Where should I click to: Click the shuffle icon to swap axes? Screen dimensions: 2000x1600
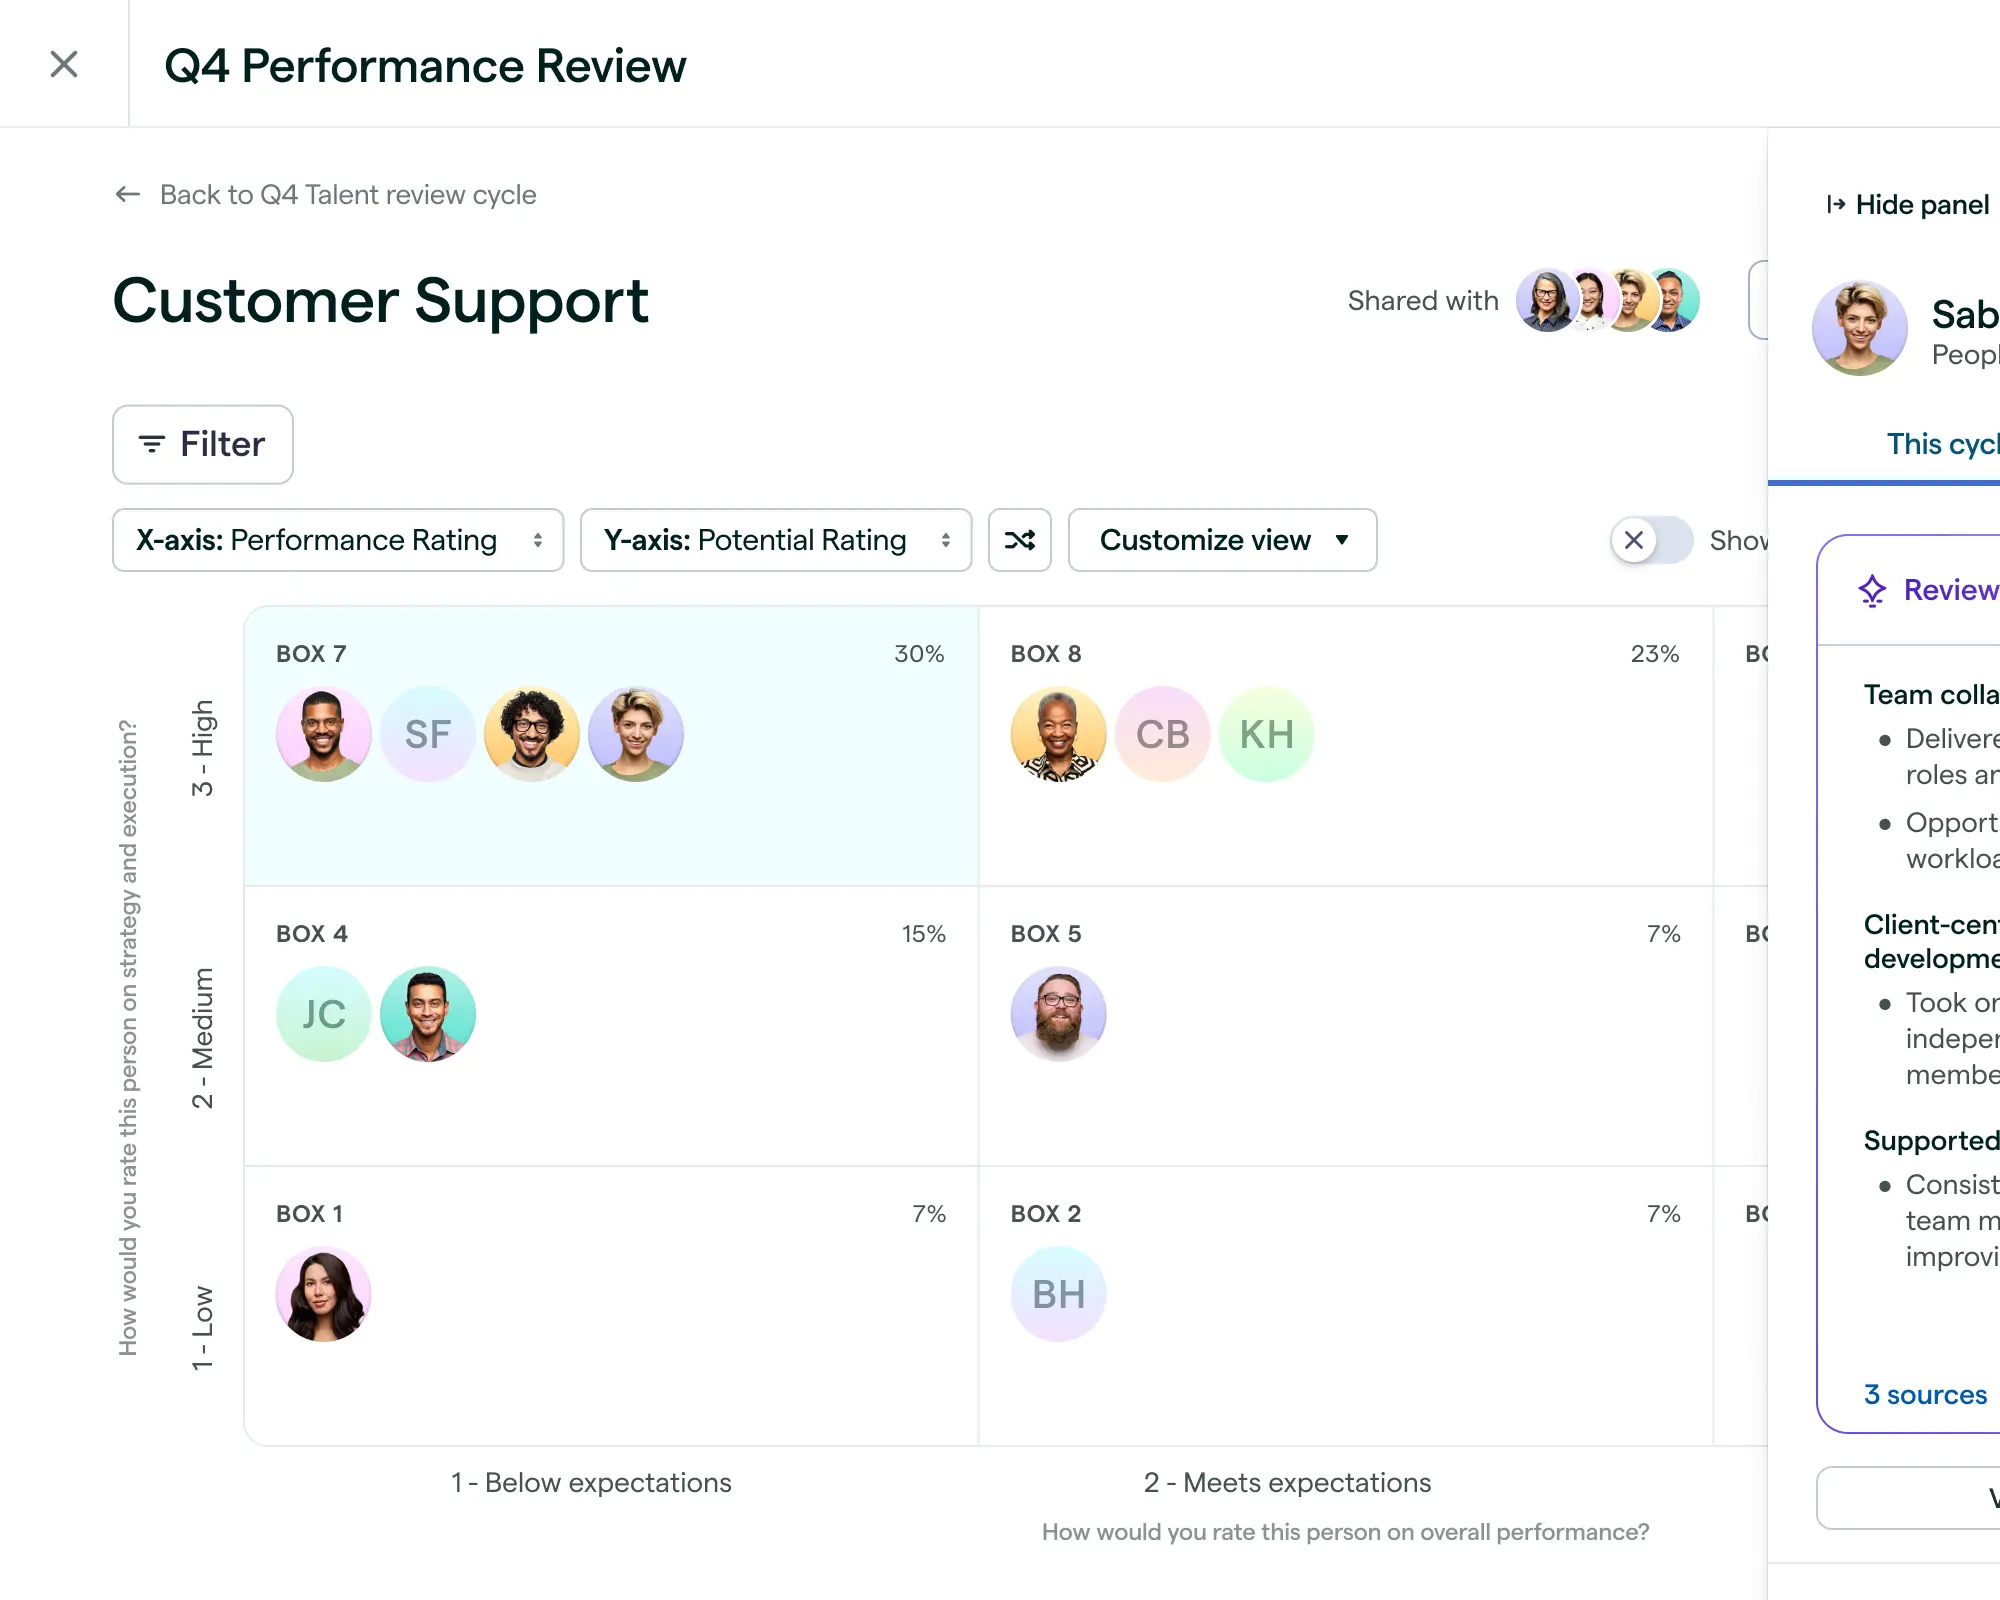(1020, 540)
